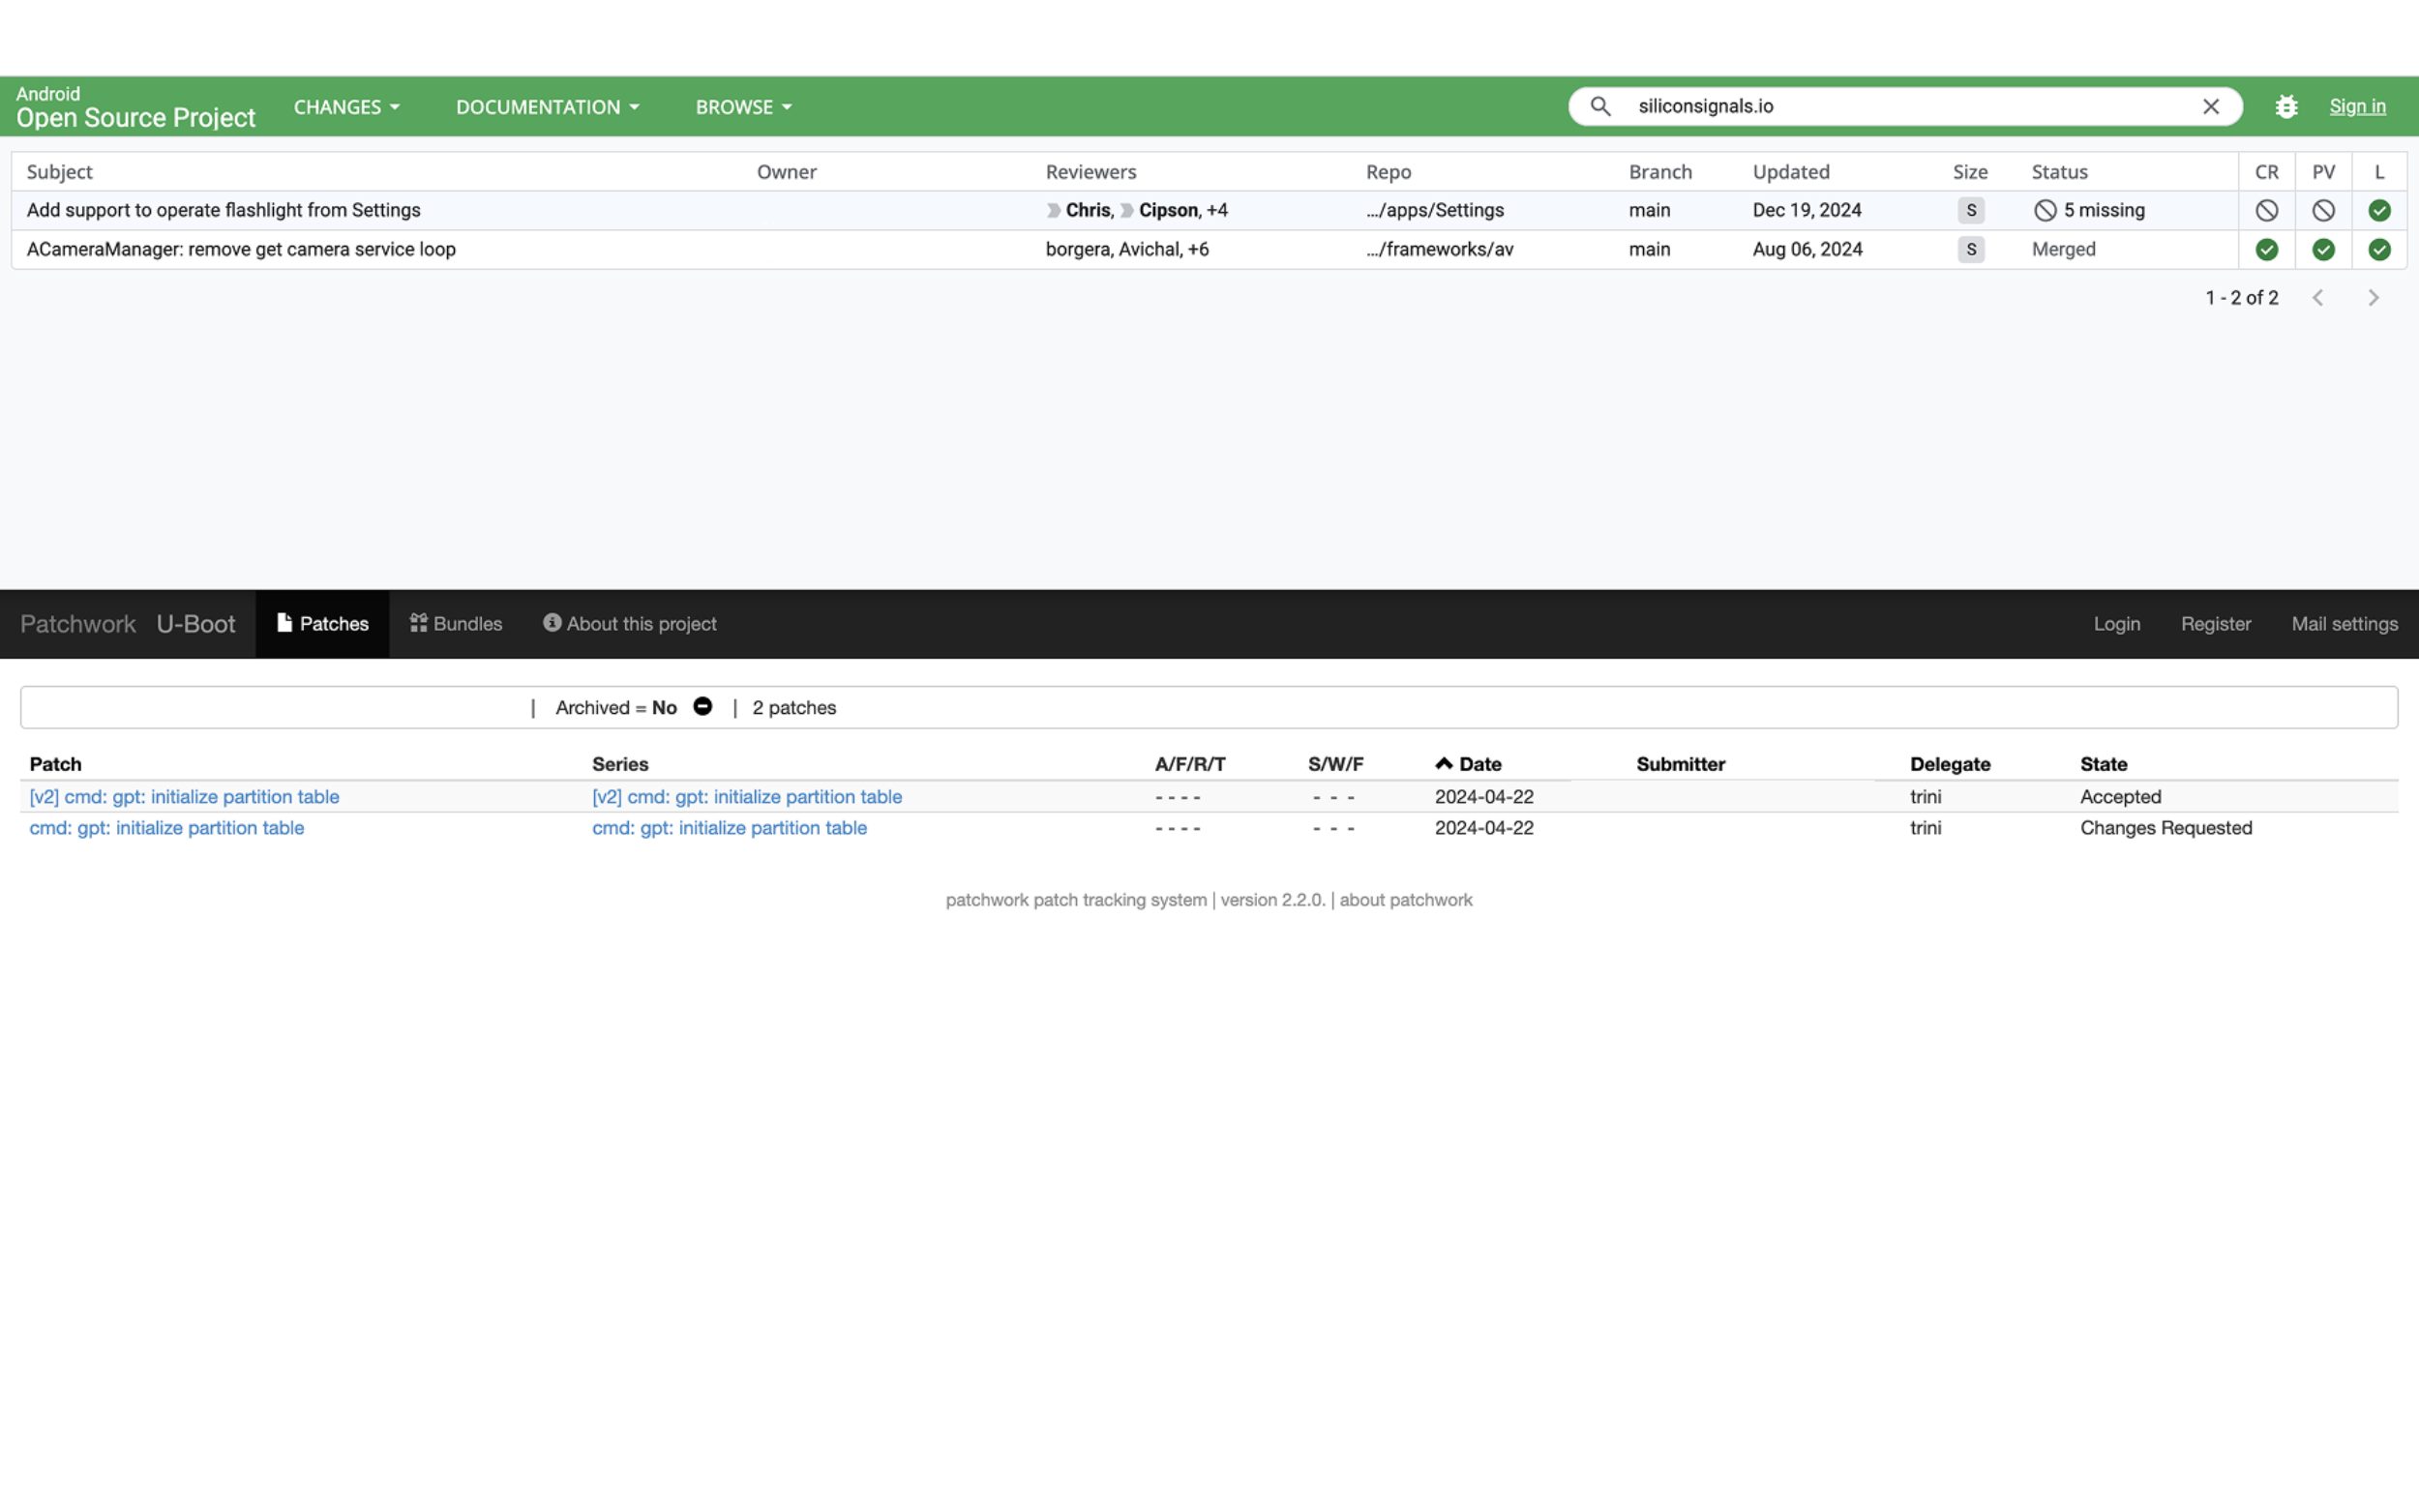This screenshot has height=1512, width=2419.
Task: Open Mail settings in Patchwork
Action: point(2344,624)
